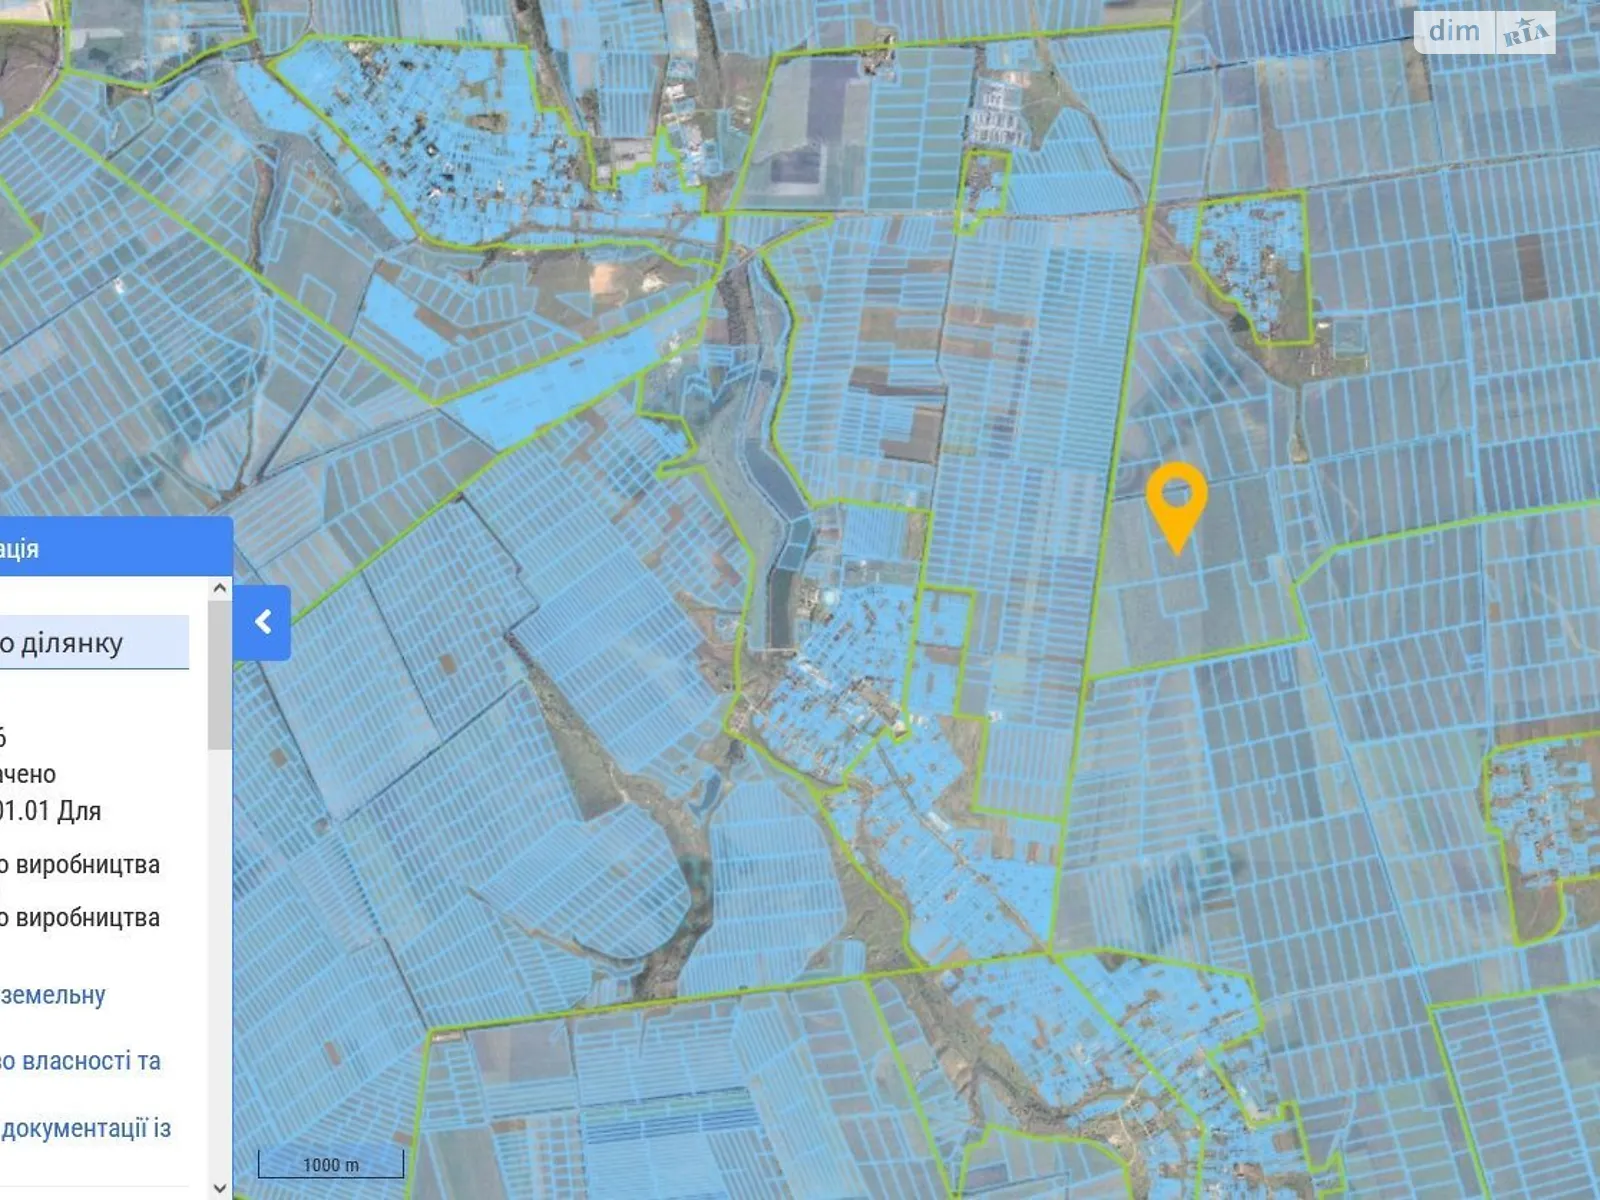The width and height of the screenshot is (1600, 1200).
Task: Click the '01.01 Для' purpose text
Action: click(x=50, y=810)
